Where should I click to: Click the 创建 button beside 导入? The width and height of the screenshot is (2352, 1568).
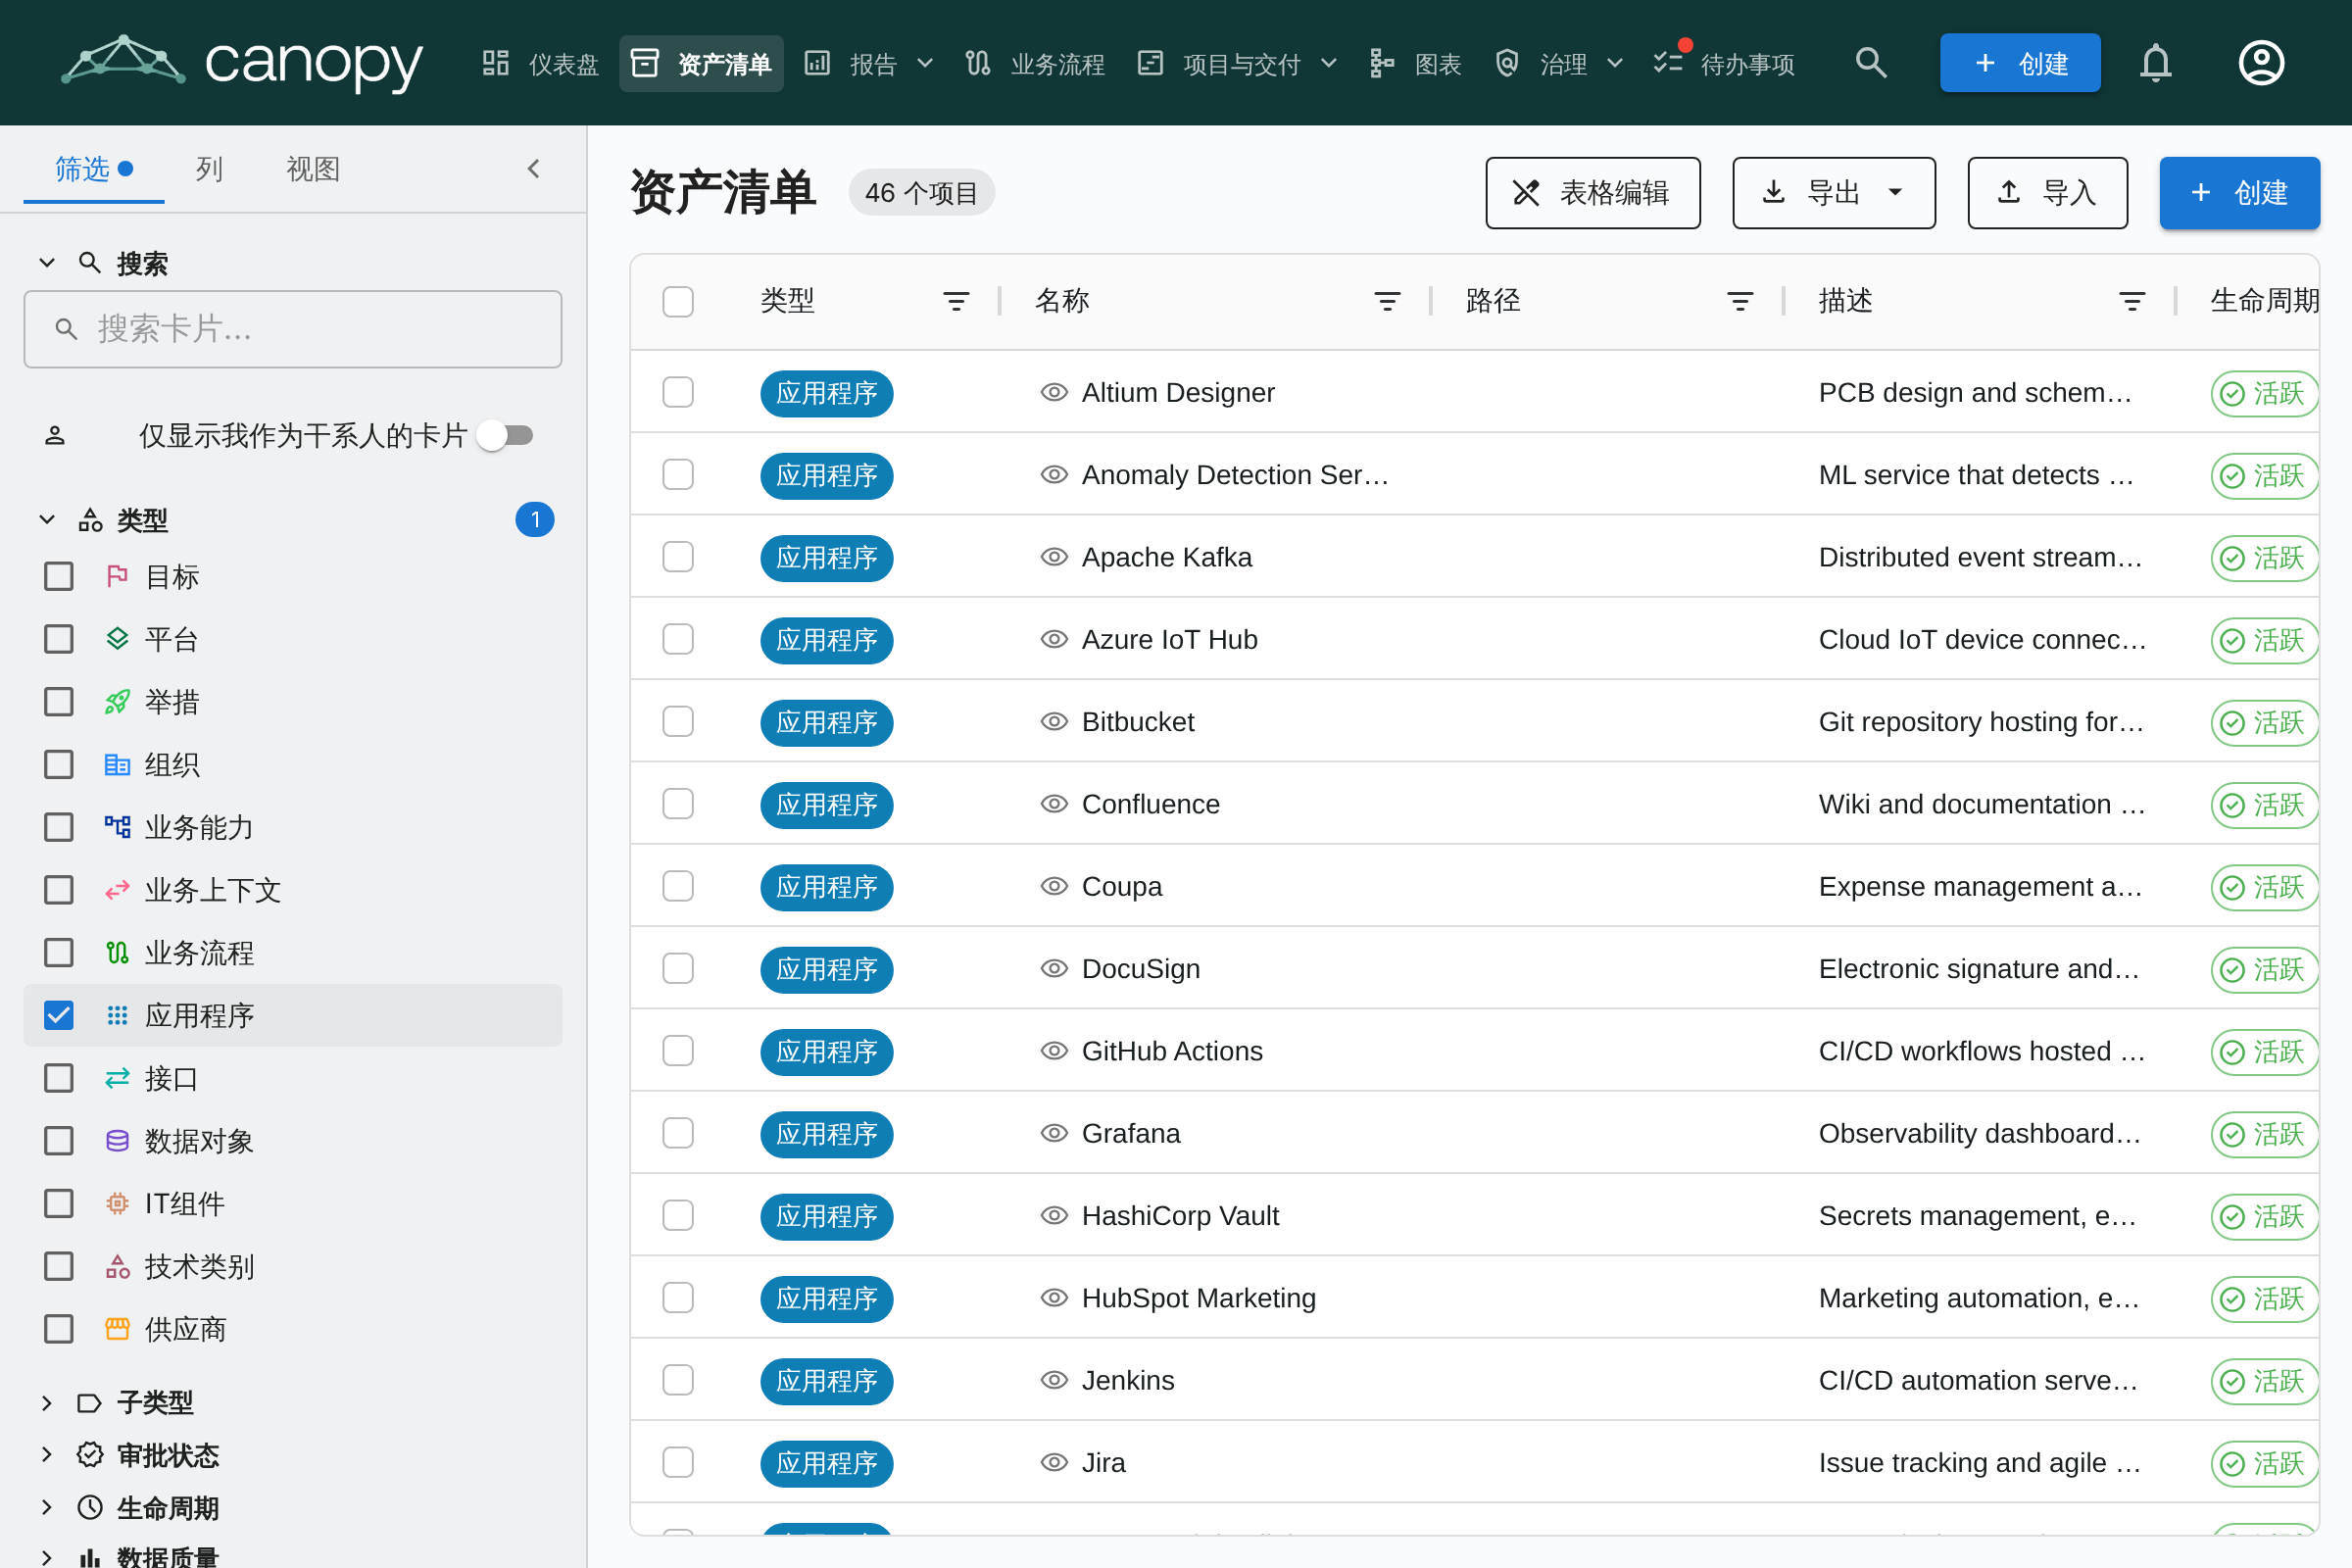[2239, 192]
